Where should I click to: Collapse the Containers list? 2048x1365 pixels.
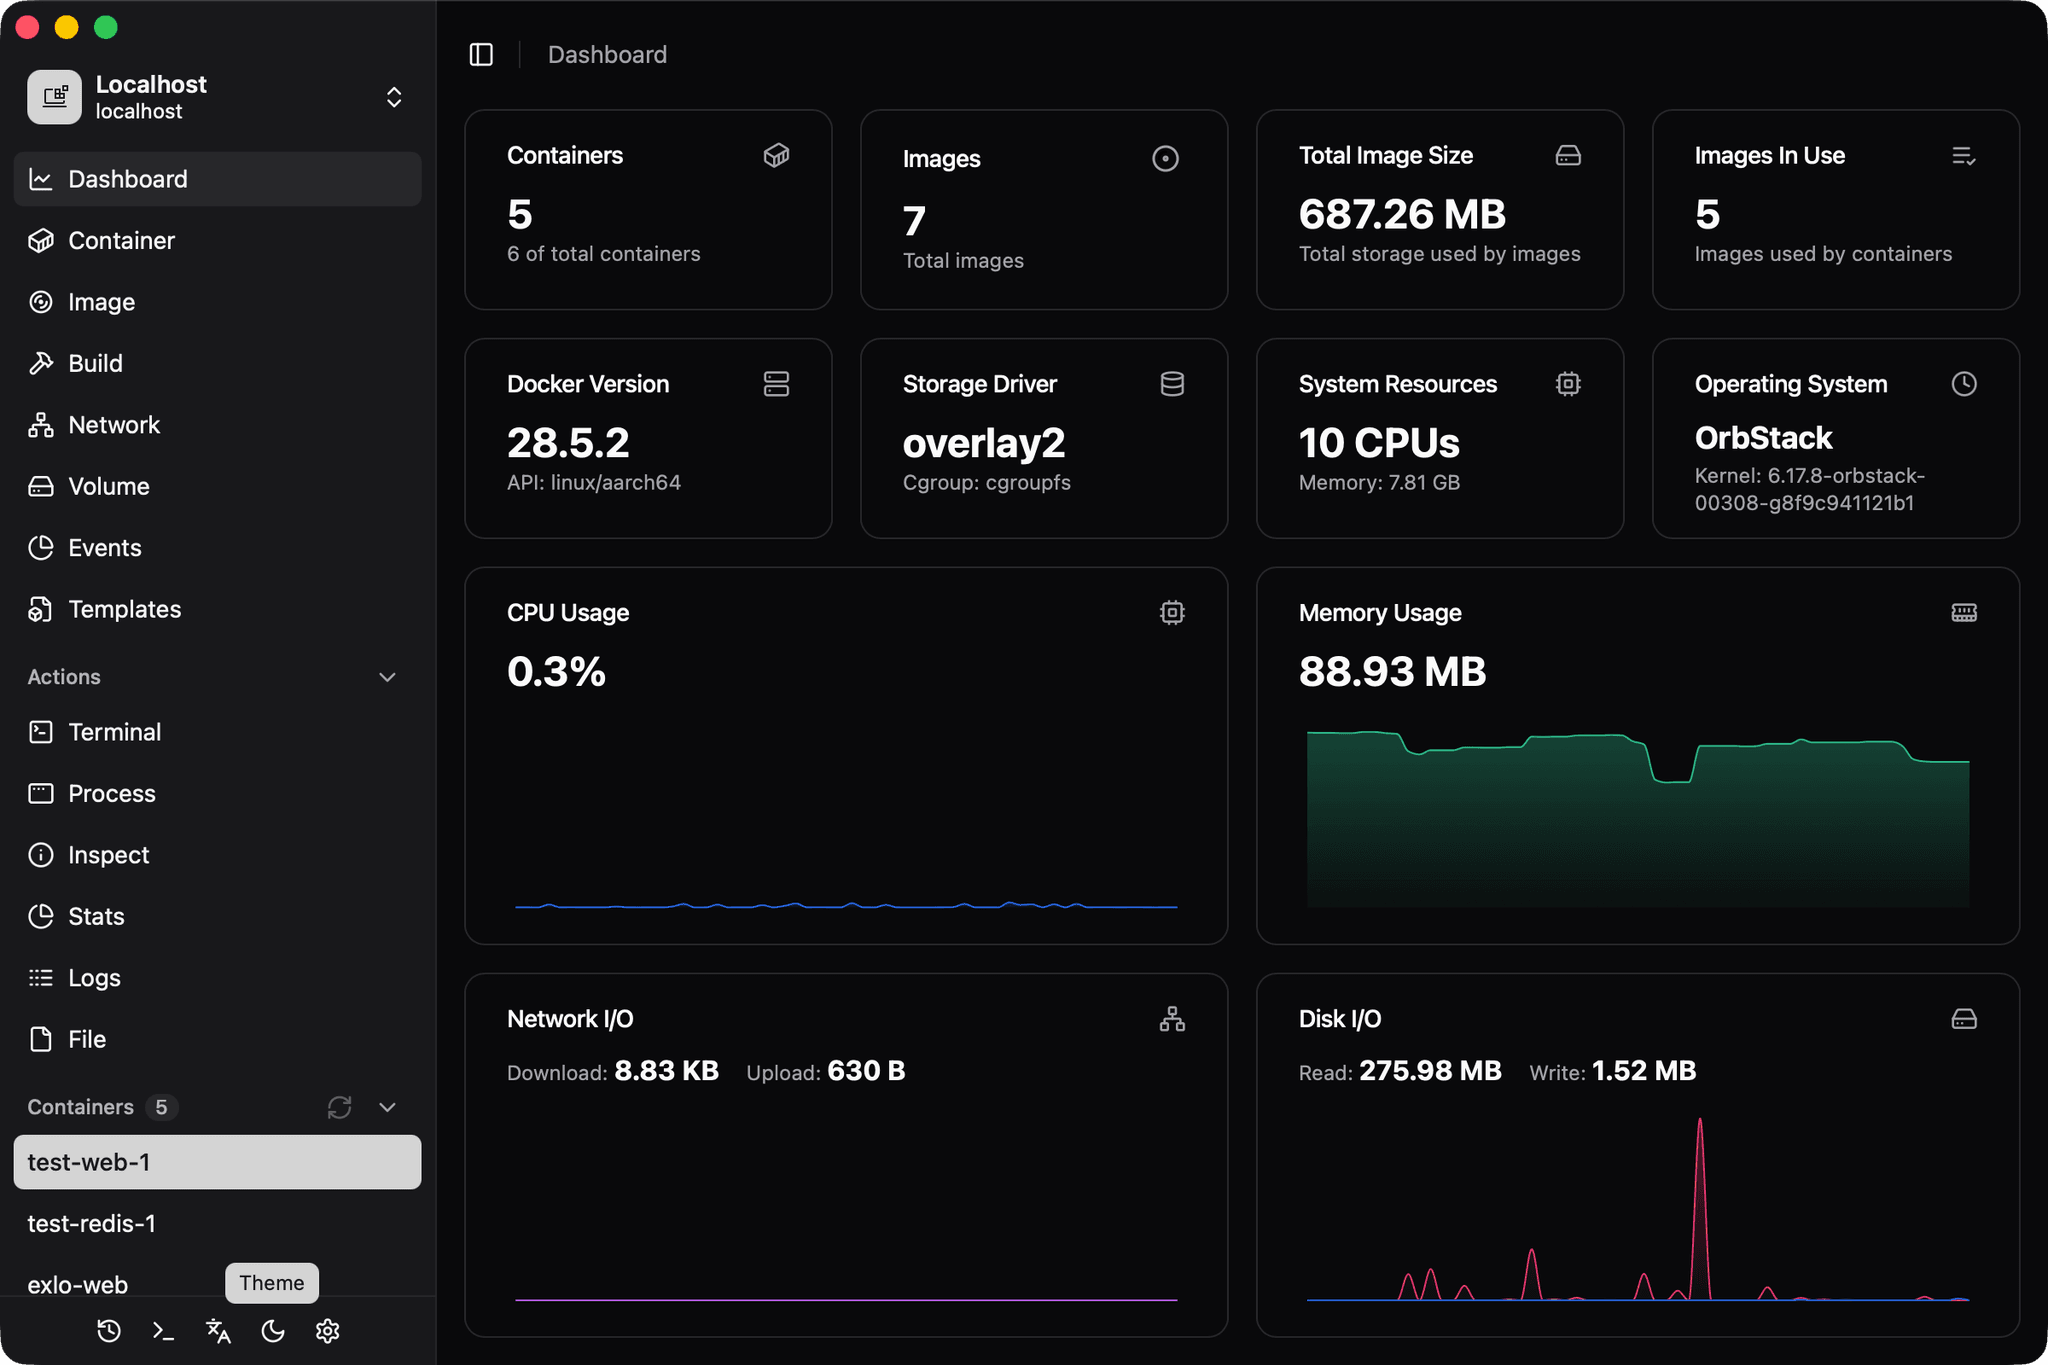point(387,1107)
